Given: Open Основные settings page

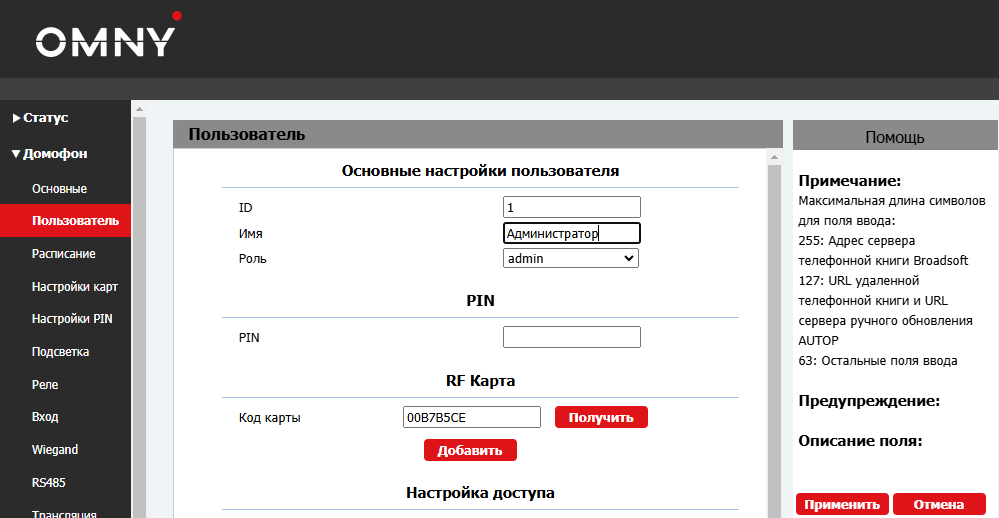Looking at the screenshot, I should (59, 188).
